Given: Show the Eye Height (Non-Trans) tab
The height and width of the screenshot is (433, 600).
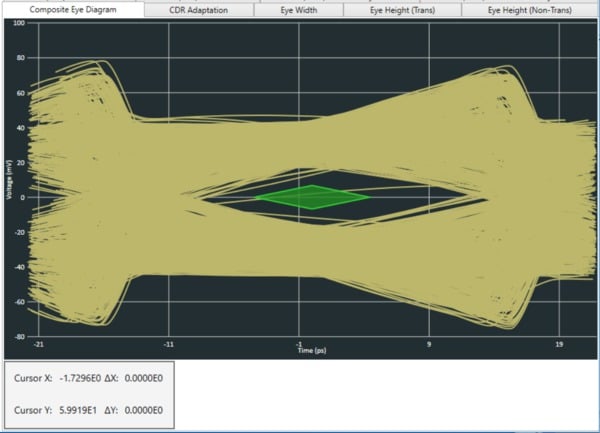Looking at the screenshot, I should click(531, 10).
